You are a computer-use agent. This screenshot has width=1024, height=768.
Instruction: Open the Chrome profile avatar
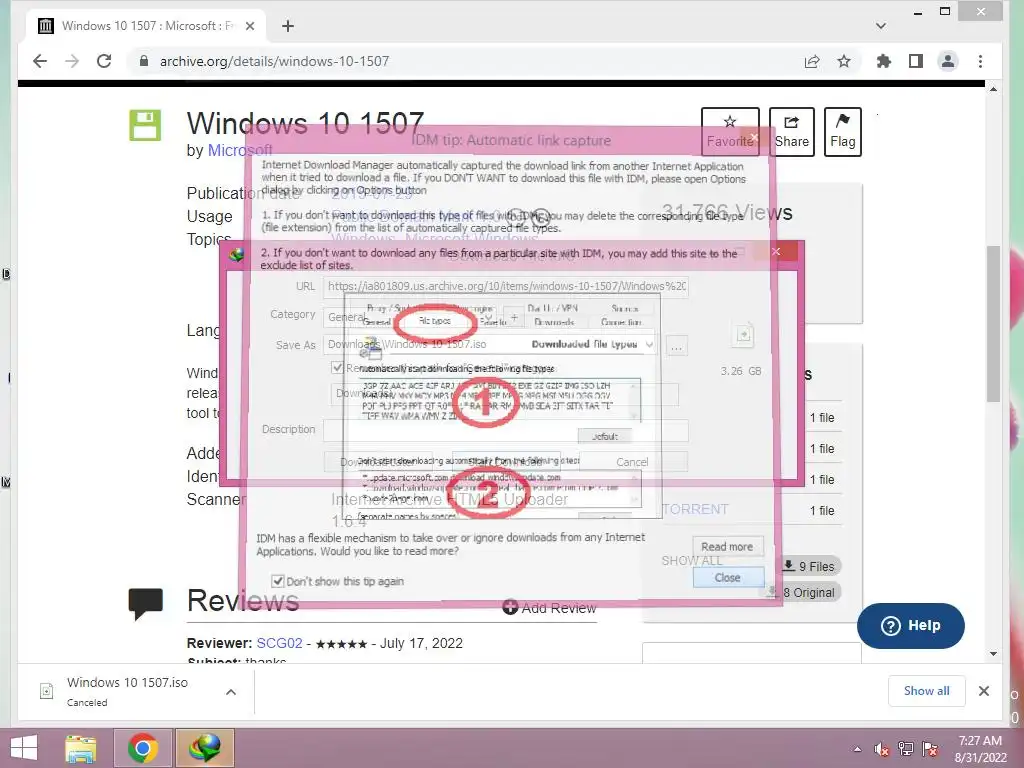point(948,61)
